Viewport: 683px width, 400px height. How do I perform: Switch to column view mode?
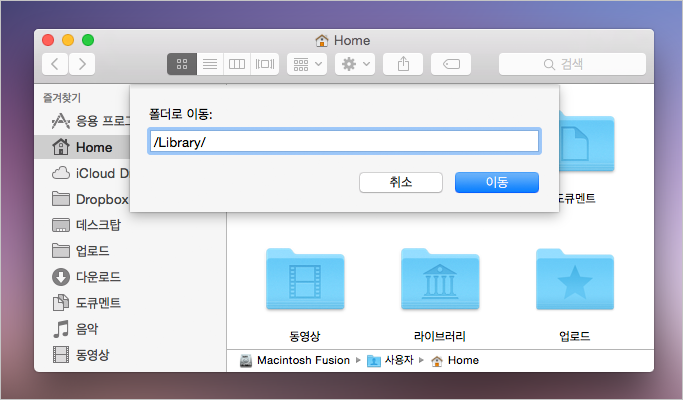237,64
